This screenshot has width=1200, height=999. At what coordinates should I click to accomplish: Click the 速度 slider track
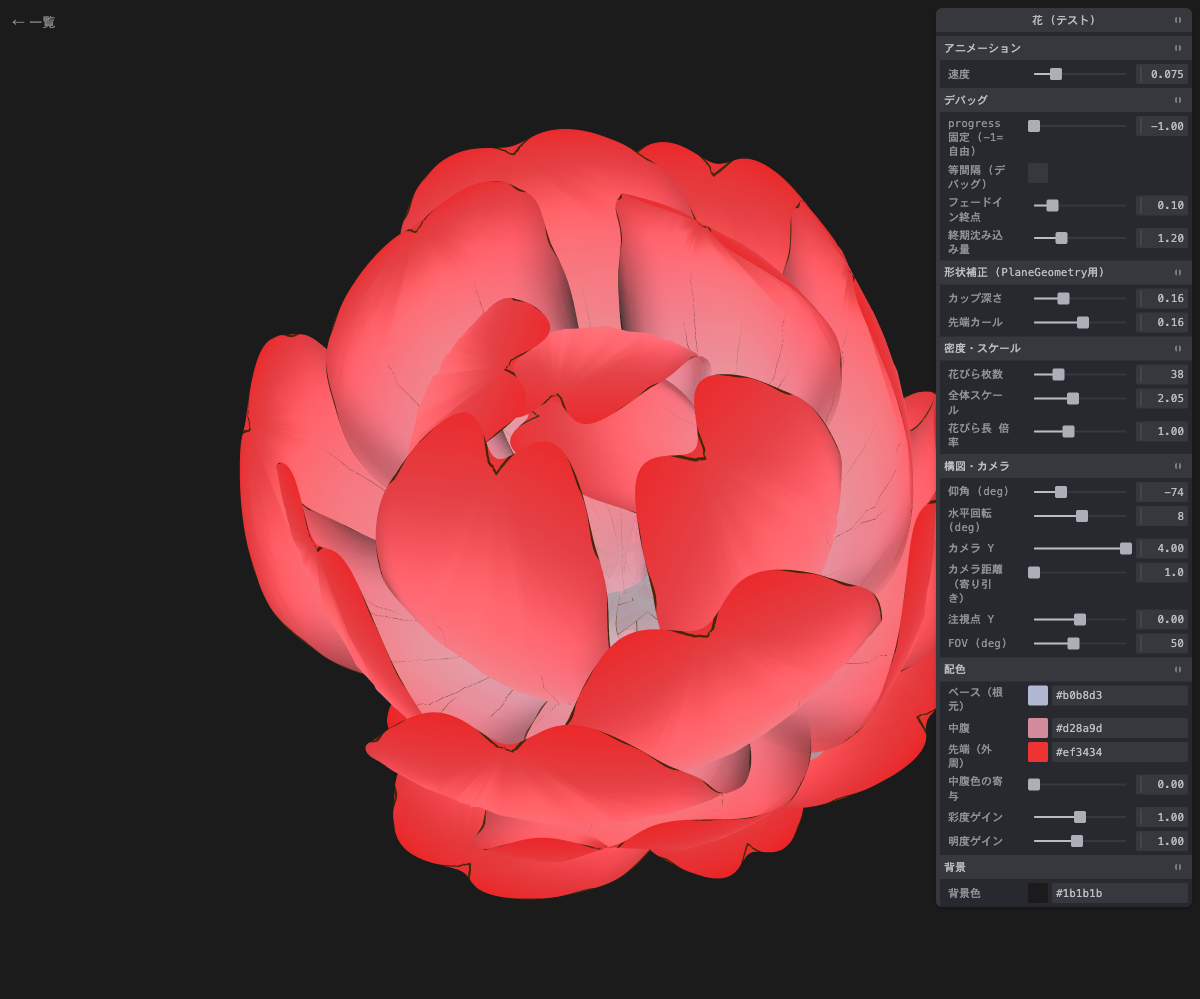pos(1080,74)
